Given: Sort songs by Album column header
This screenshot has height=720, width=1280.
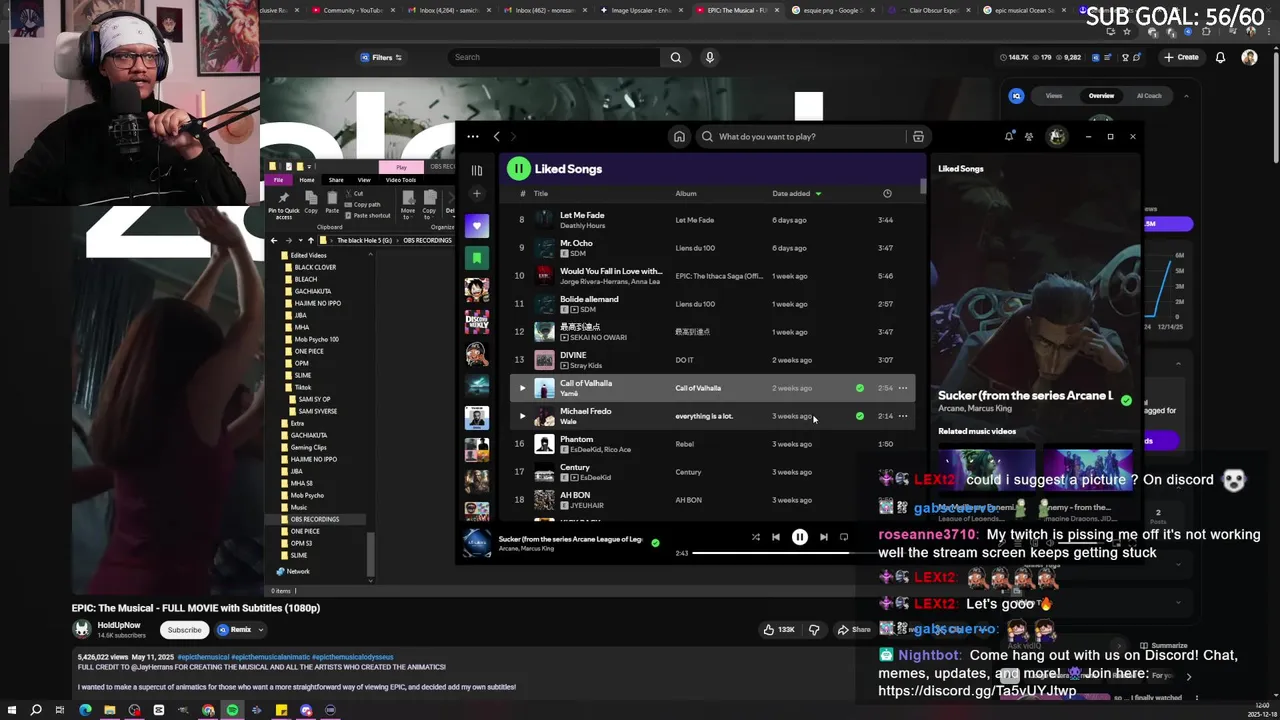Looking at the screenshot, I should point(686,194).
